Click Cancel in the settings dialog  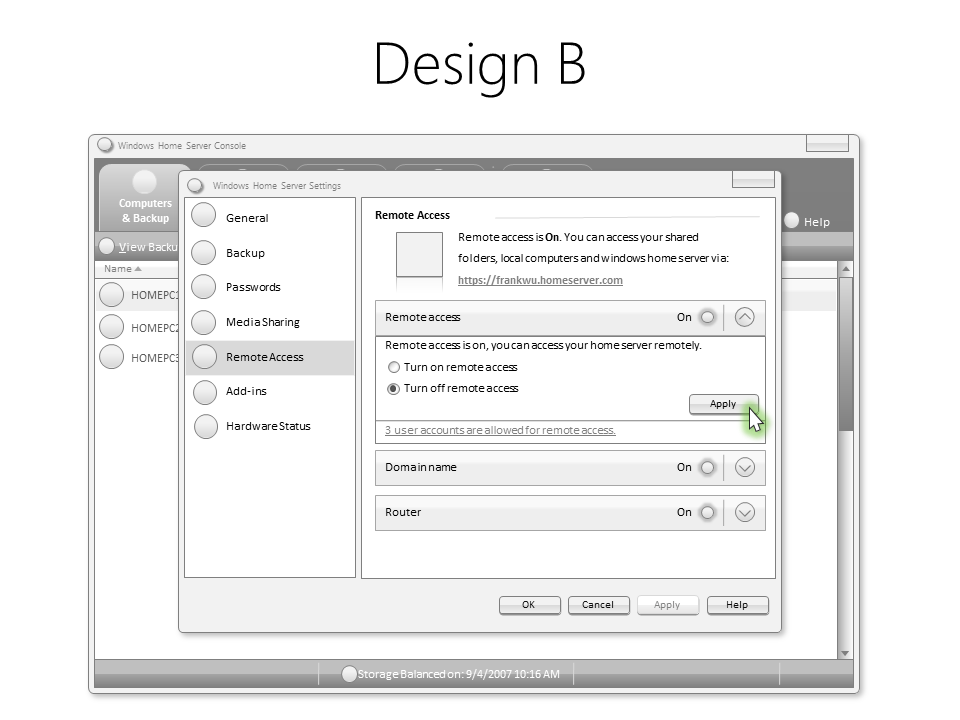click(598, 605)
